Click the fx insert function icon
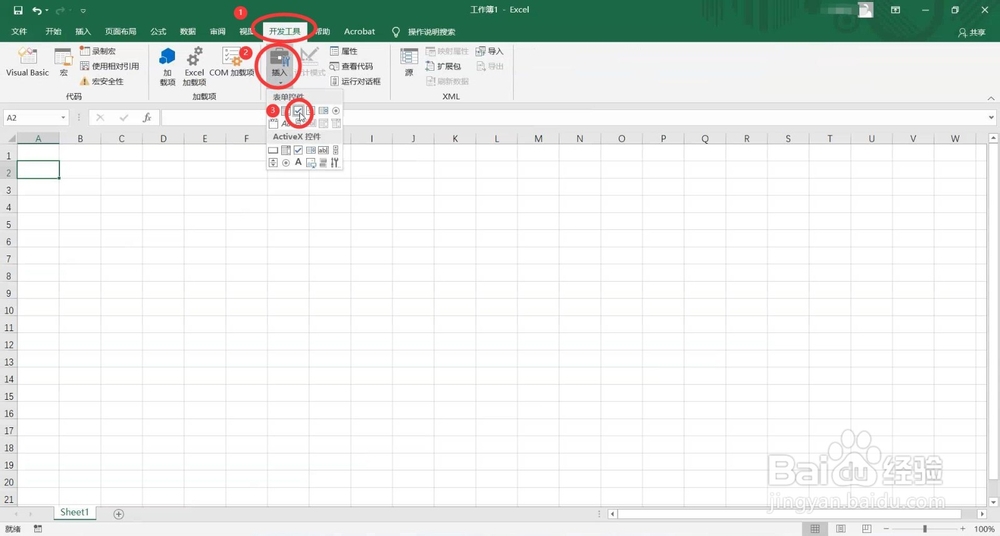This screenshot has height=536, width=1000. [x=147, y=117]
